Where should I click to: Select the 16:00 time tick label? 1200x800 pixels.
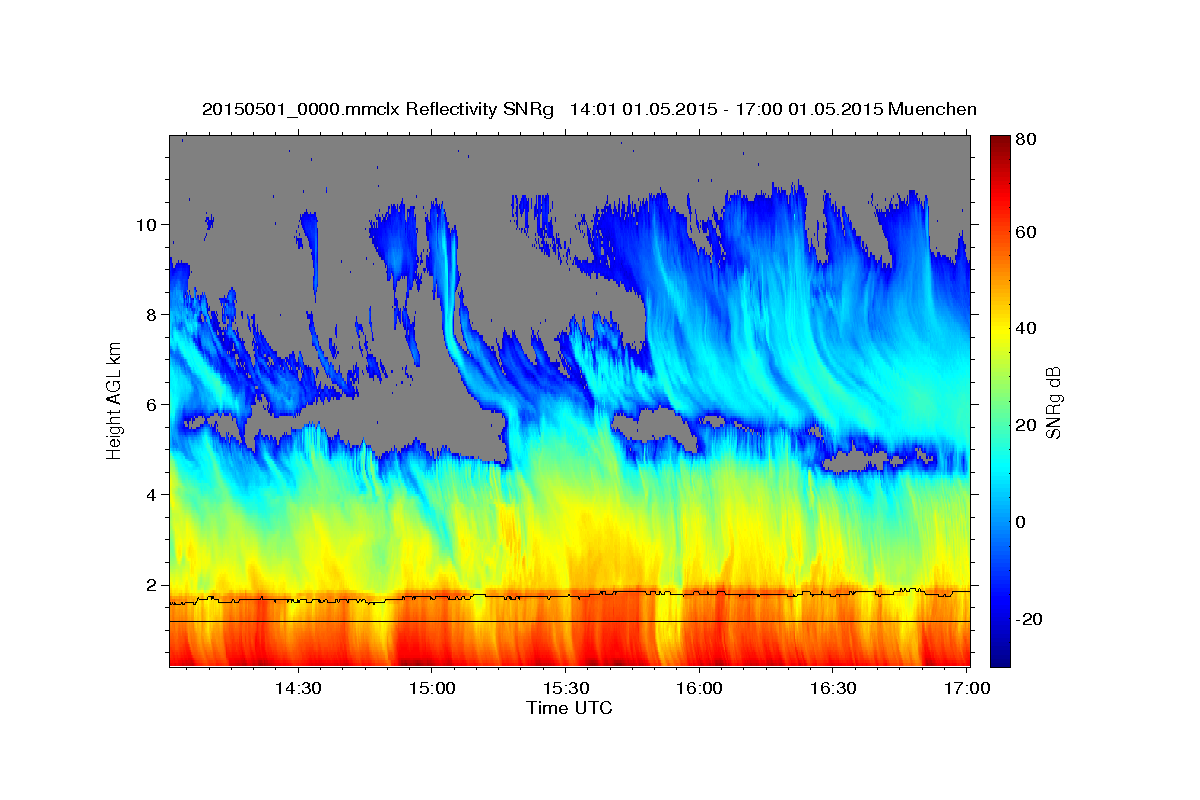pyautogui.click(x=699, y=689)
